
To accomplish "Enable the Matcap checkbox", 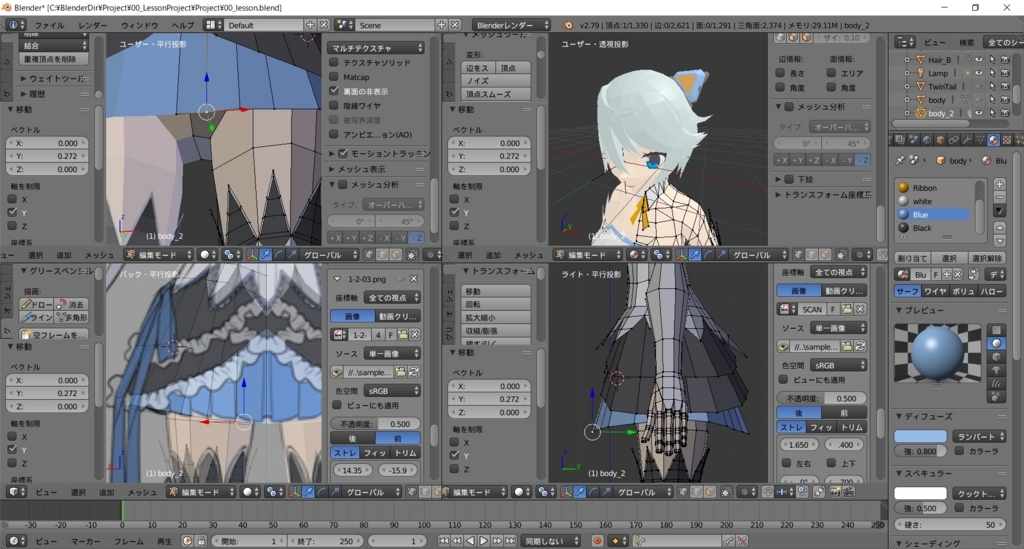I will [334, 76].
